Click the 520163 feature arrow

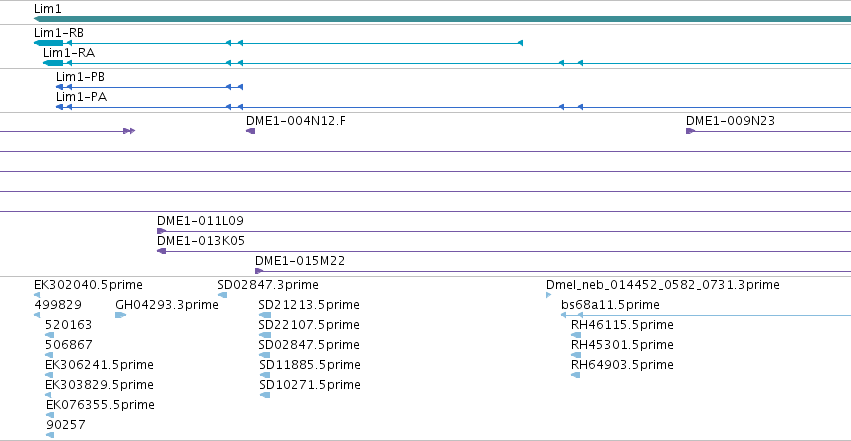[49, 335]
